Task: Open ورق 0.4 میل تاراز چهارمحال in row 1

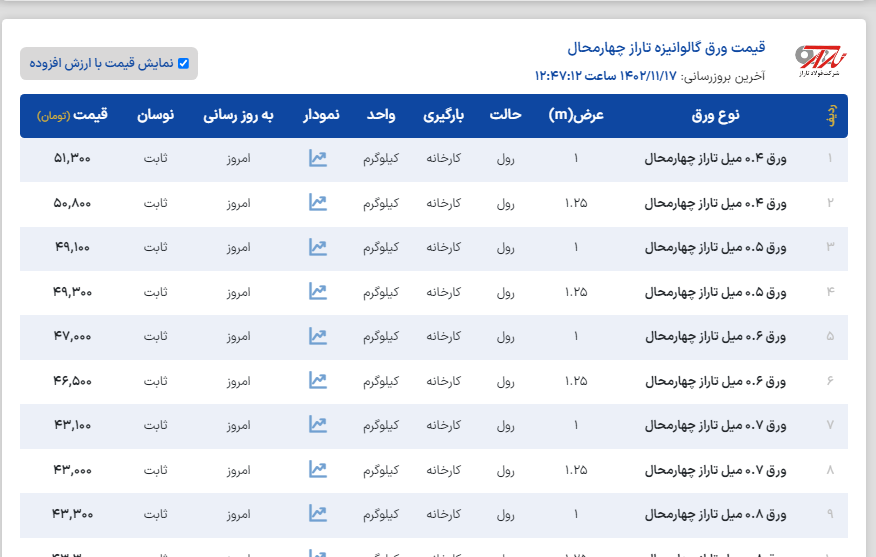Action: click(x=715, y=159)
